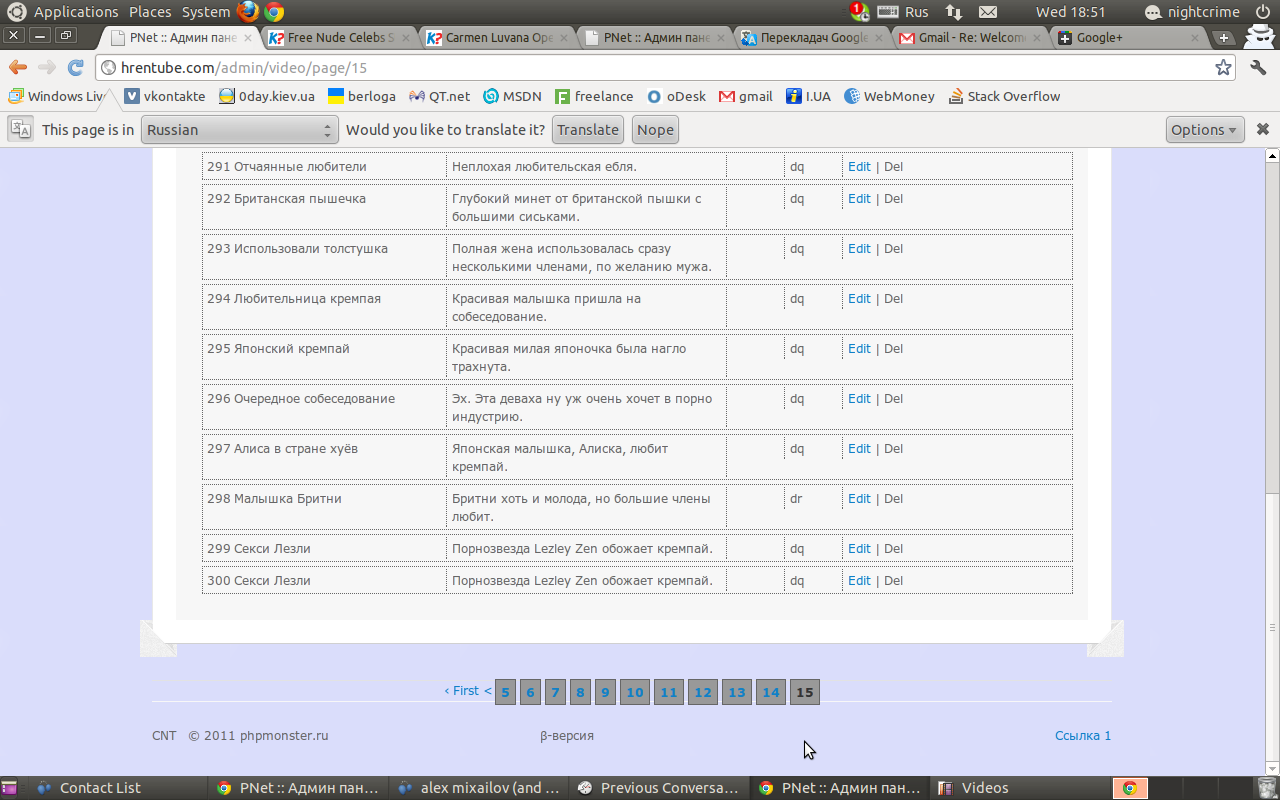The height and width of the screenshot is (800, 1280).
Task: Switch keyboard layout via Rus indicator
Action: click(903, 12)
